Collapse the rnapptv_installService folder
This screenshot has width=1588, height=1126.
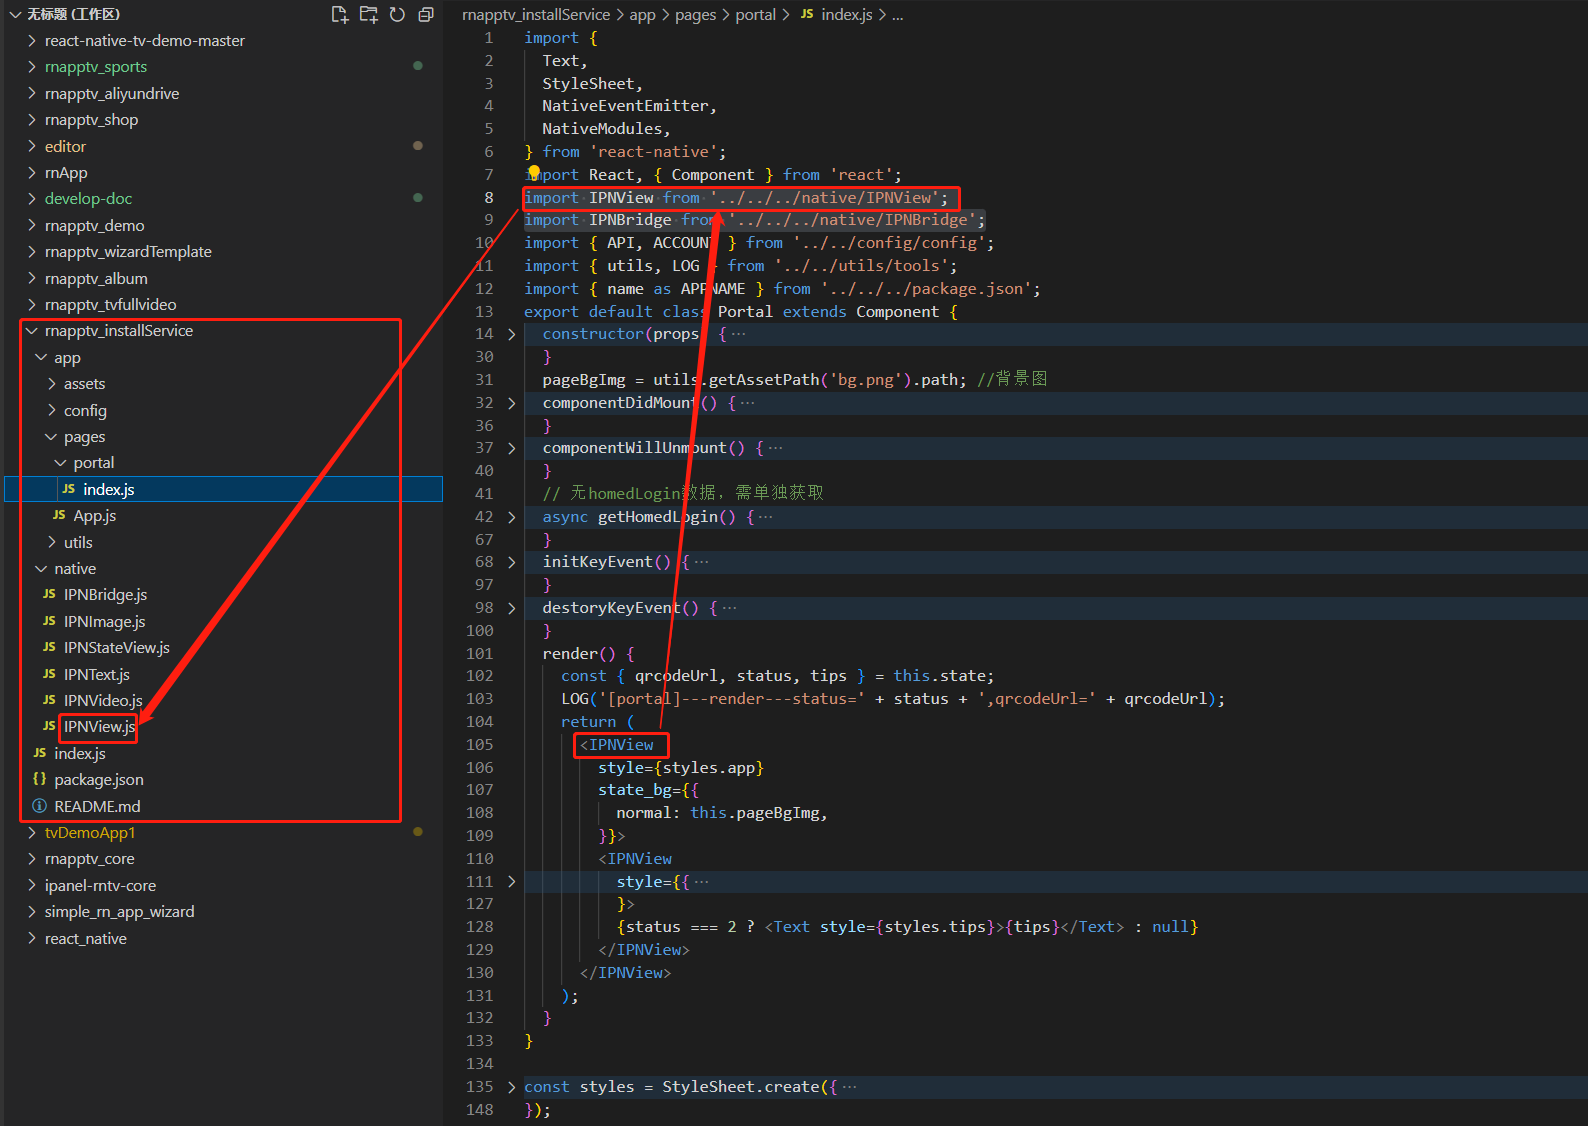118,331
